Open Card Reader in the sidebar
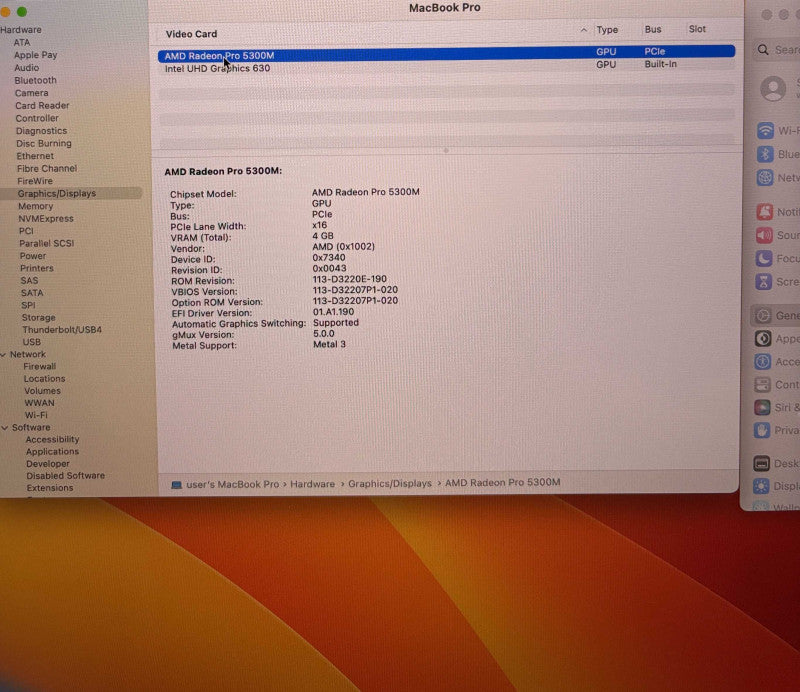The image size is (800, 692). (42, 105)
